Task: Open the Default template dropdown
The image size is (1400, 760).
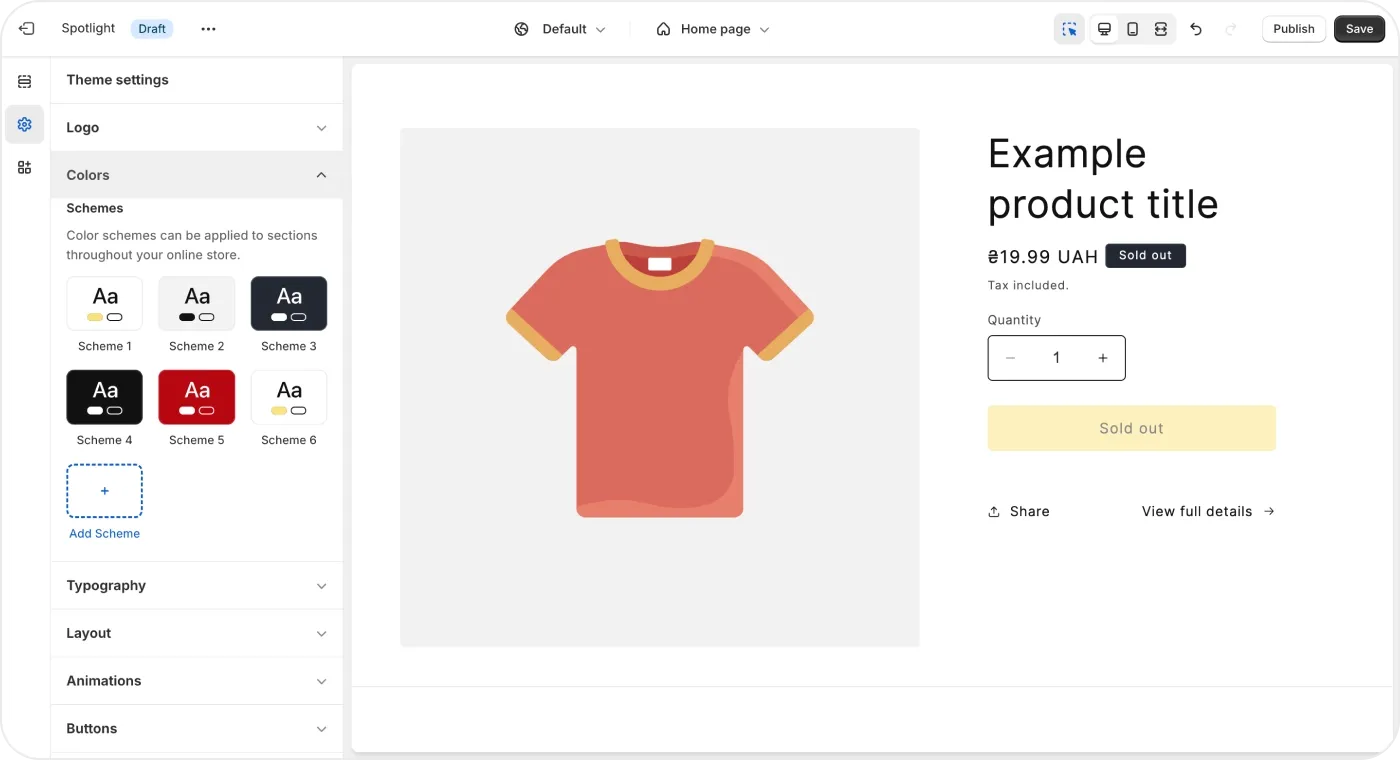Action: coord(560,29)
